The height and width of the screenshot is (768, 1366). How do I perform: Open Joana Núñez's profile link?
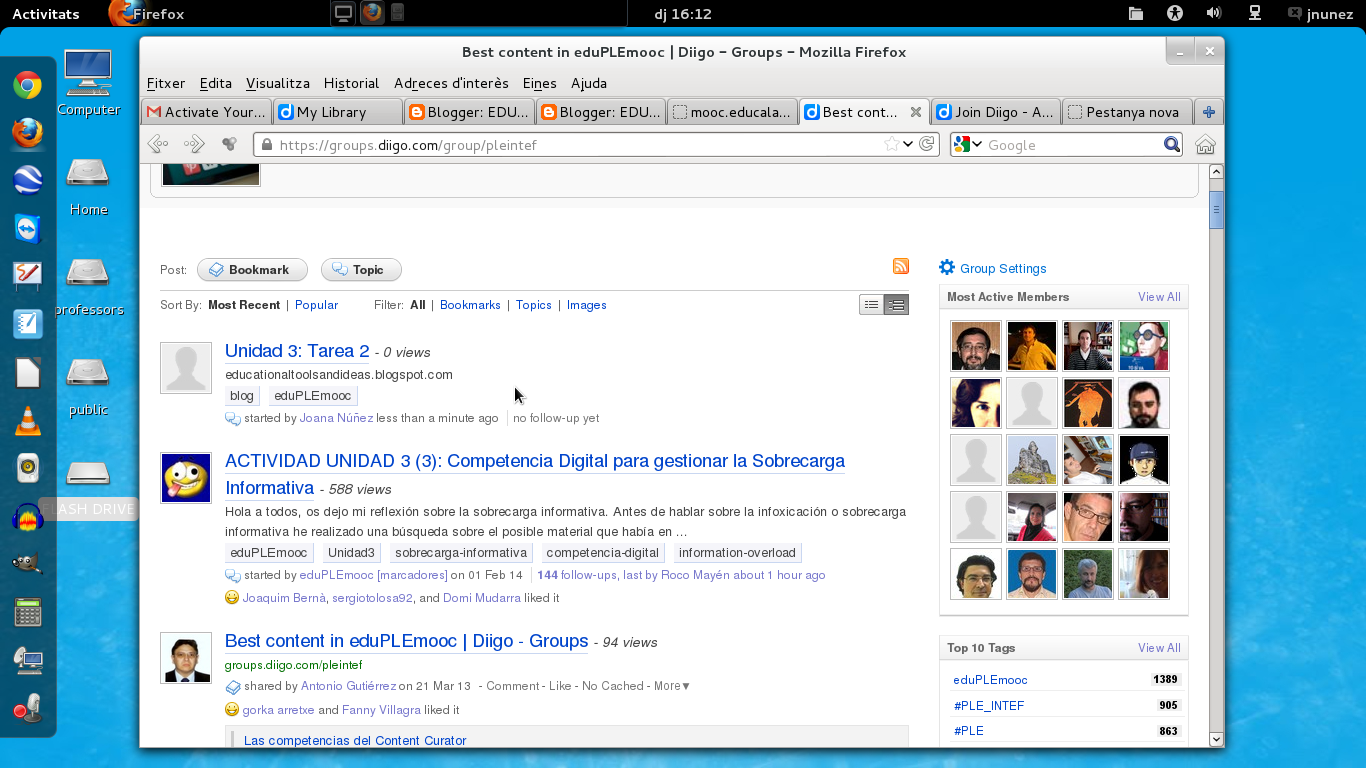point(336,418)
